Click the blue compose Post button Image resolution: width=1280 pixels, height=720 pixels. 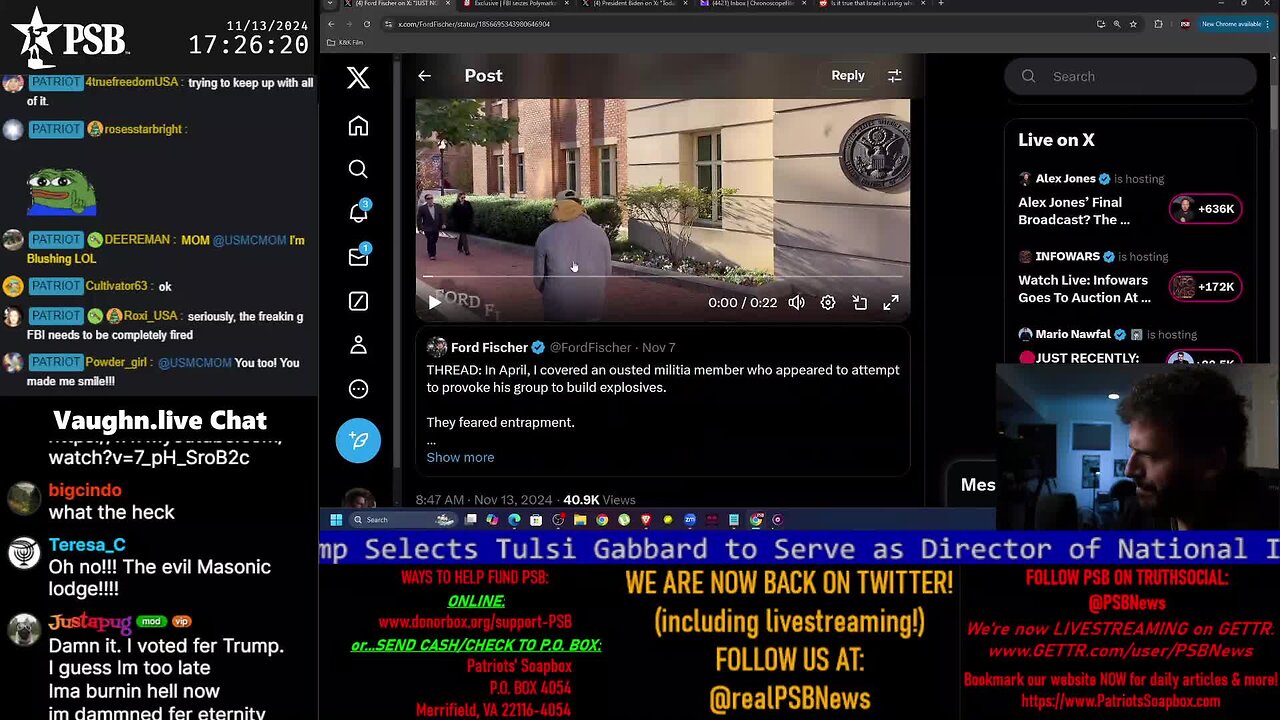coord(358,440)
